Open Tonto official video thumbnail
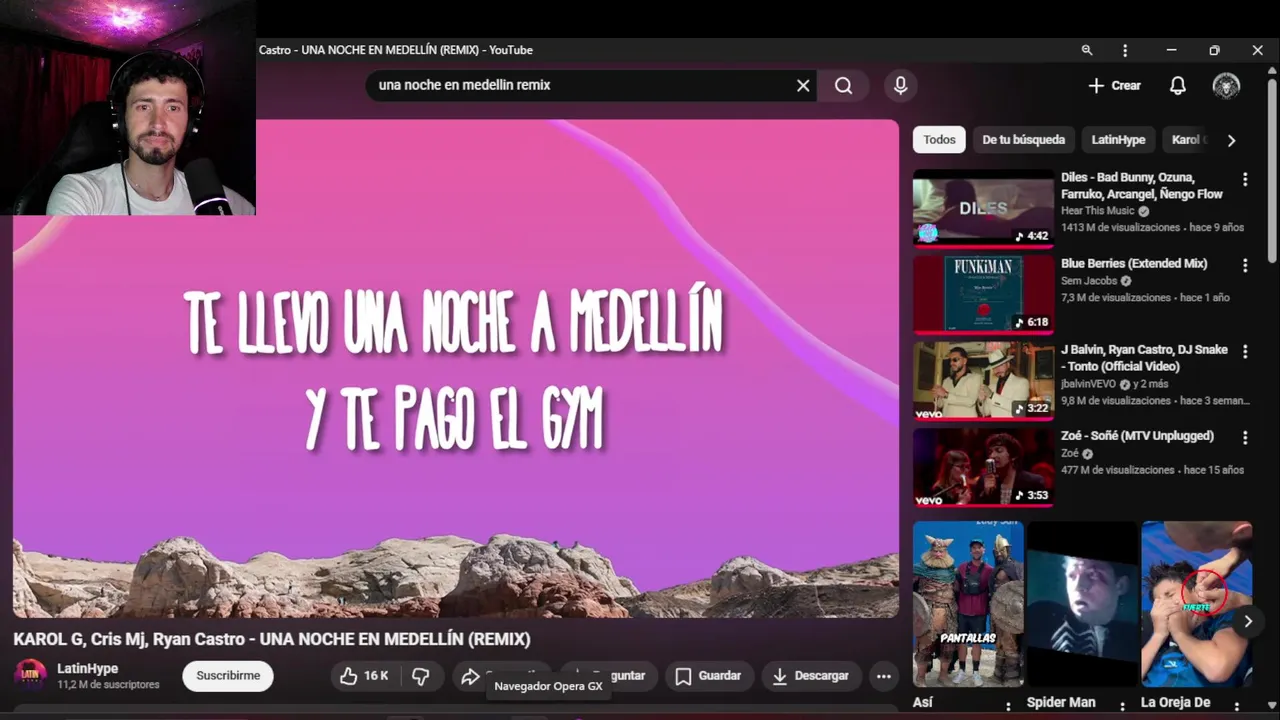This screenshot has width=1280, height=720. [x=983, y=380]
